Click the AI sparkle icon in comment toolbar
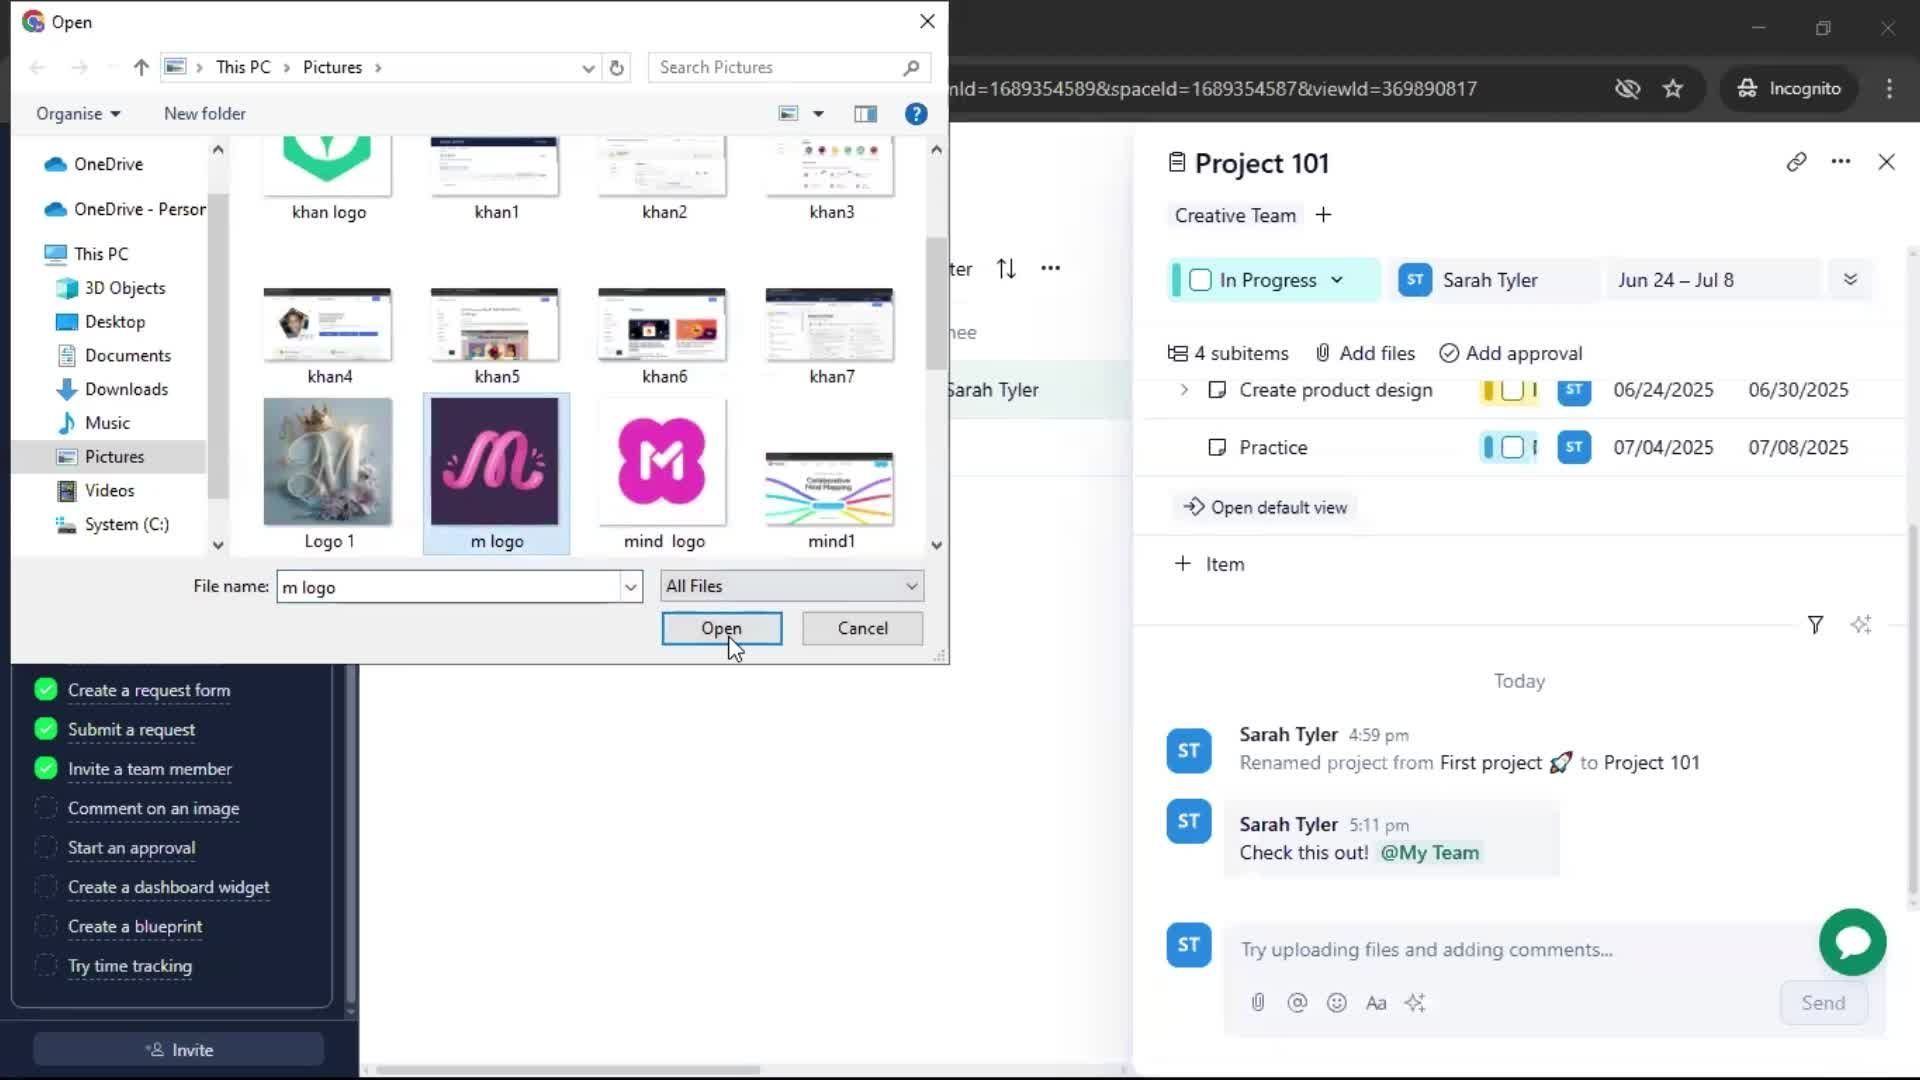Screen dimensions: 1920x1080 (x=1415, y=1002)
